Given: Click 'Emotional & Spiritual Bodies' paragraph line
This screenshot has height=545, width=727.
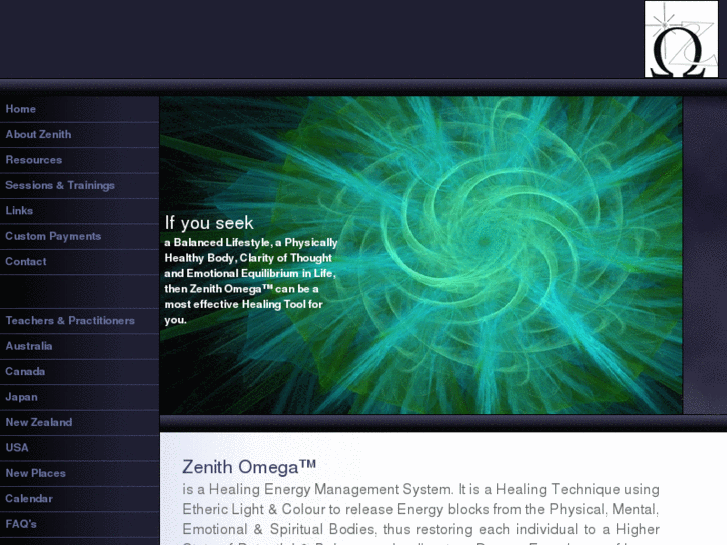Looking at the screenshot, I should pos(421,529).
